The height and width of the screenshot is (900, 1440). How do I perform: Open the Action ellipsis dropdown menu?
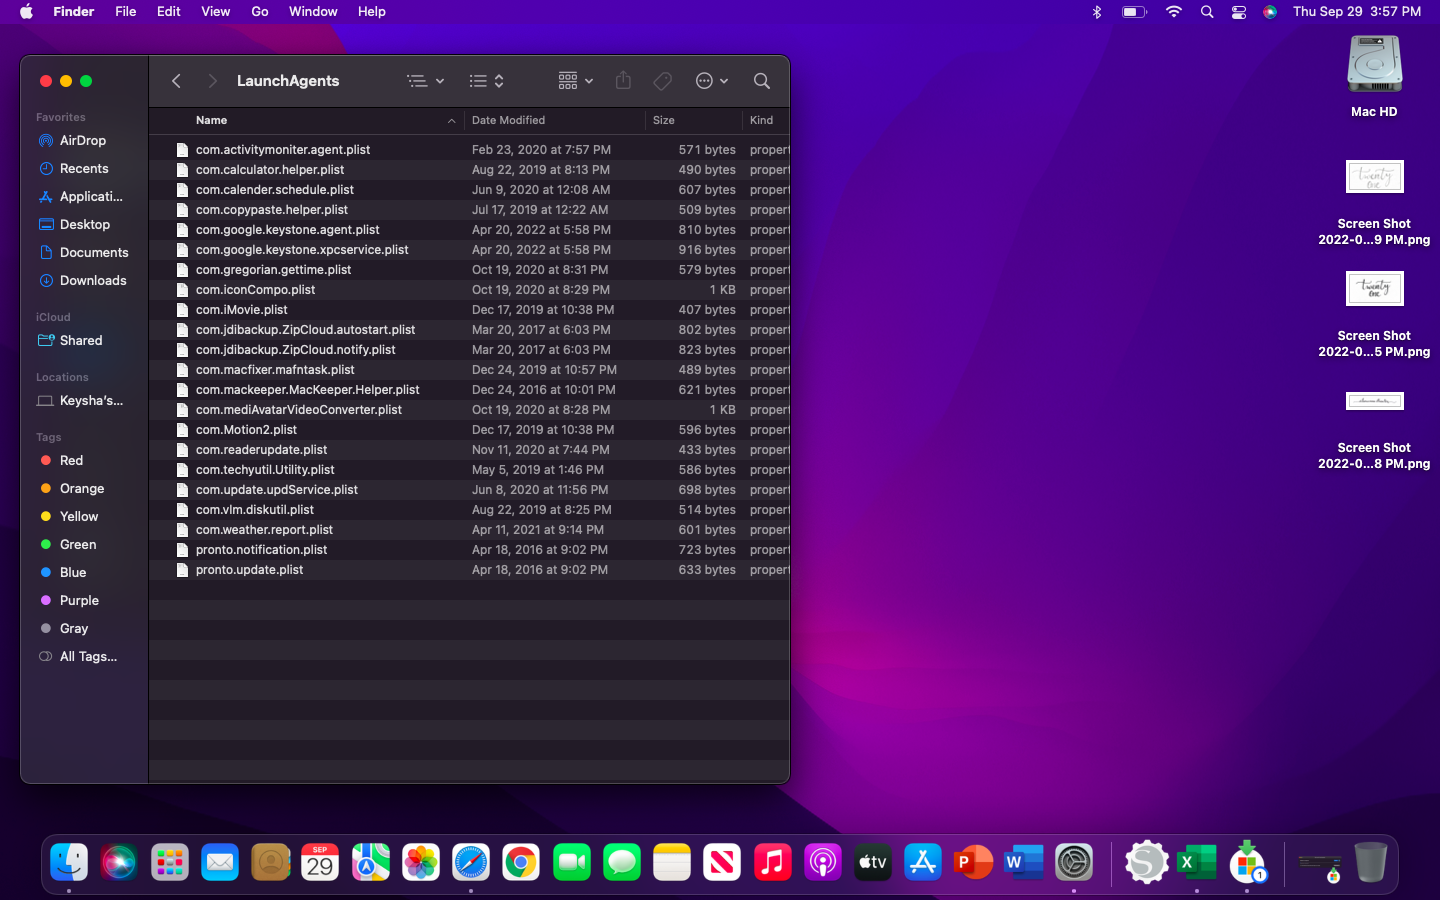[711, 81]
